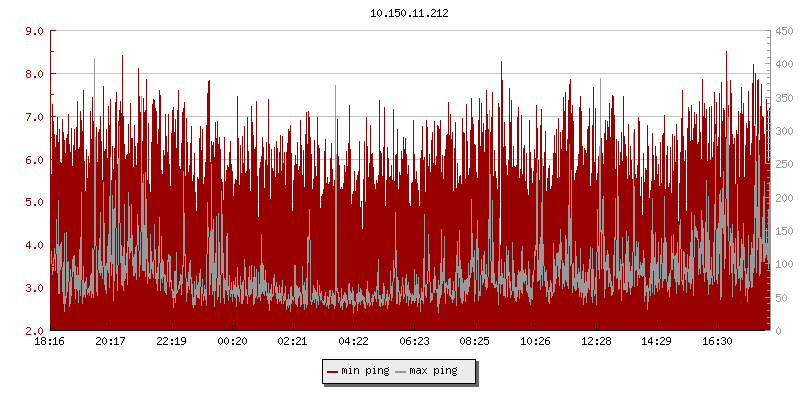
Task: Click the chart title 10.150.11.212
Action: [409, 13]
